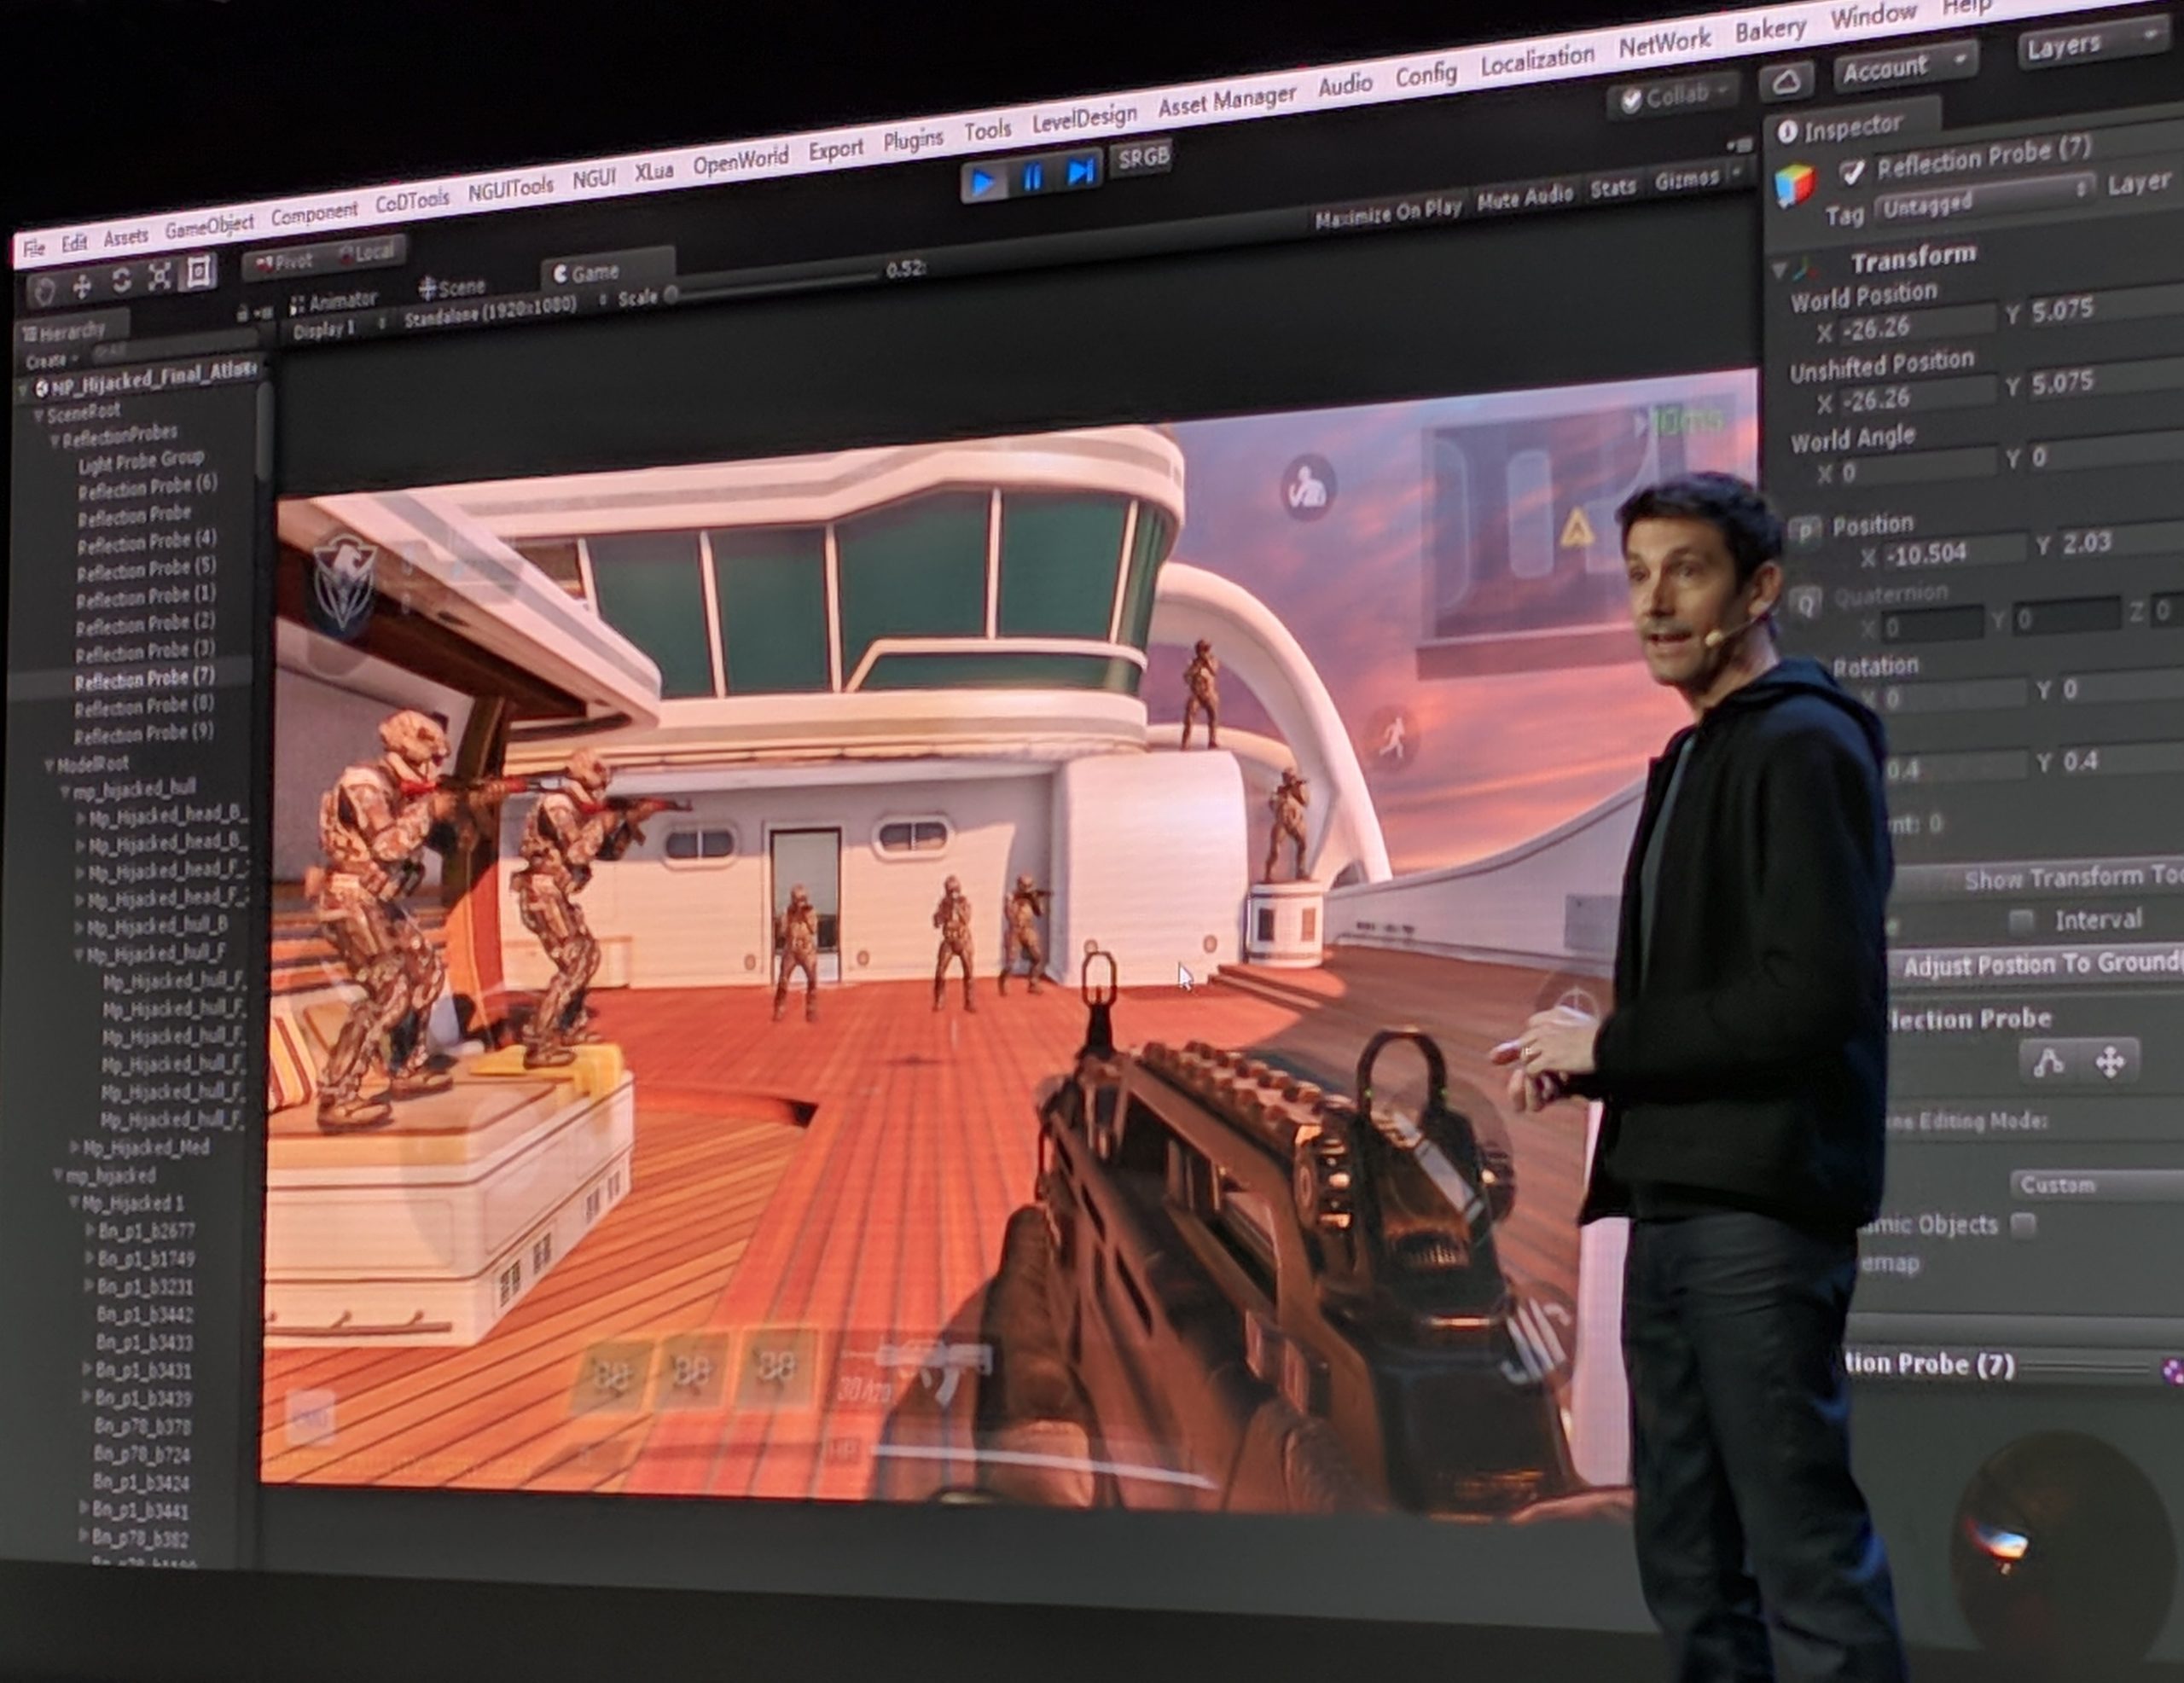Toggle Pivot handle position mode
The width and height of the screenshot is (2184, 1683).
[x=284, y=262]
